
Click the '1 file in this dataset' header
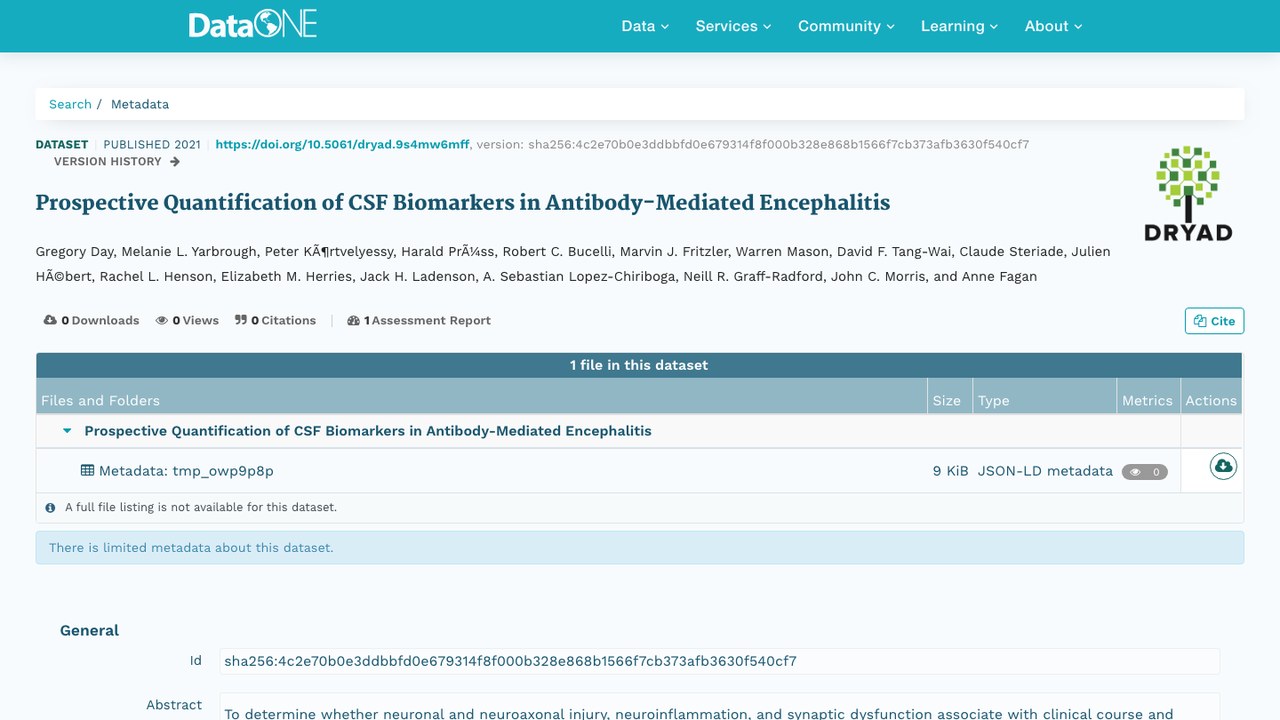tap(639, 365)
